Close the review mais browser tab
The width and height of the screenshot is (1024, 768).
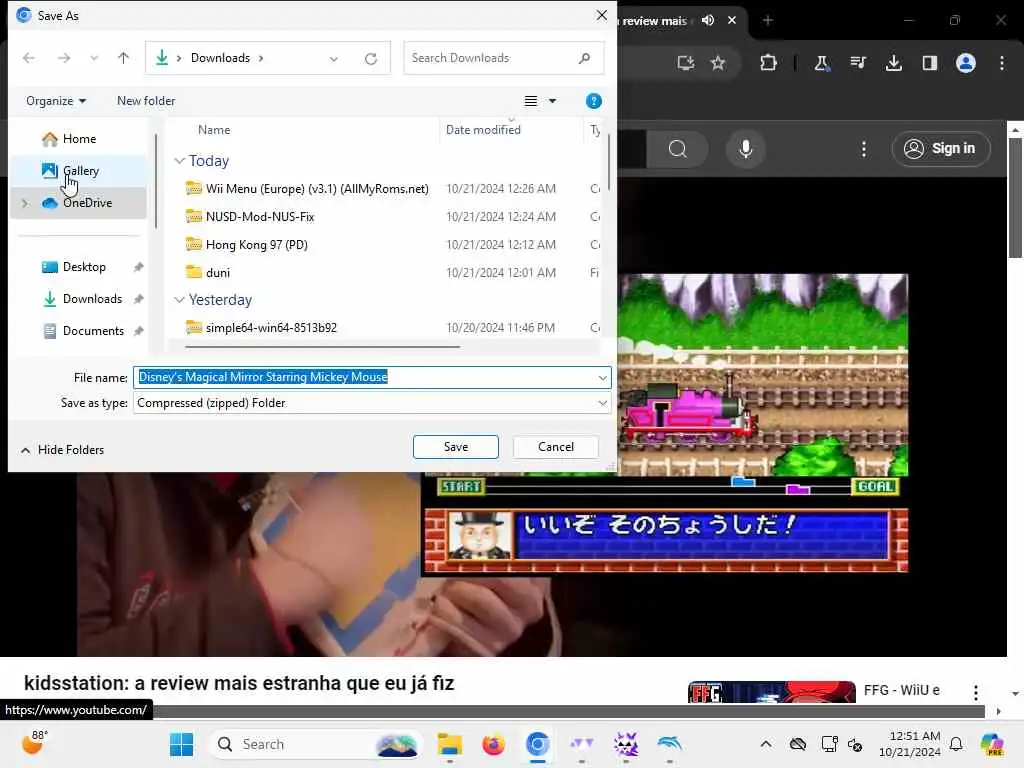pyautogui.click(x=732, y=20)
